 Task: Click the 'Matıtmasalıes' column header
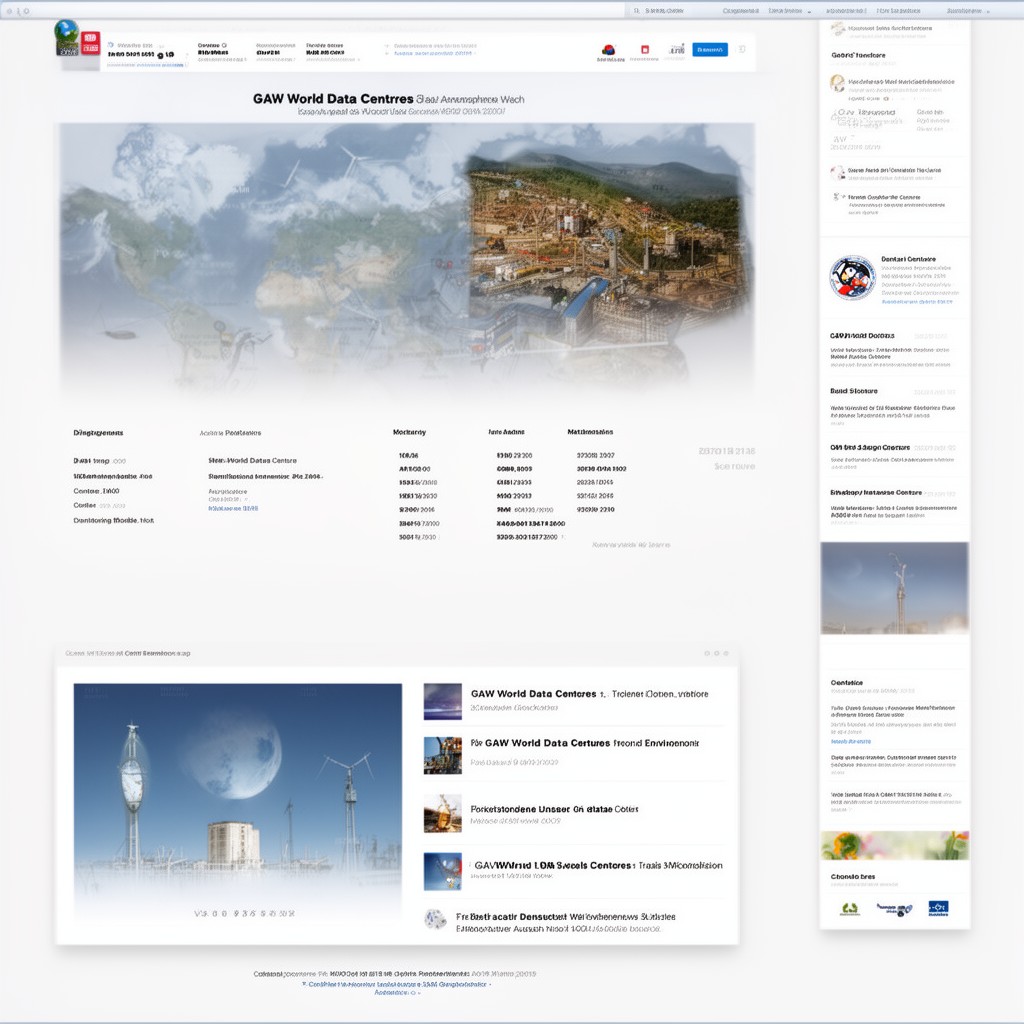(590, 432)
